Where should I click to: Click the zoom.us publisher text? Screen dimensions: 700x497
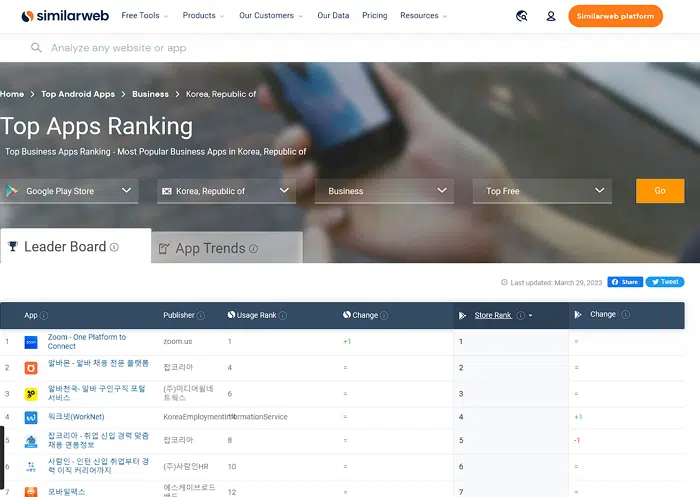click(178, 341)
